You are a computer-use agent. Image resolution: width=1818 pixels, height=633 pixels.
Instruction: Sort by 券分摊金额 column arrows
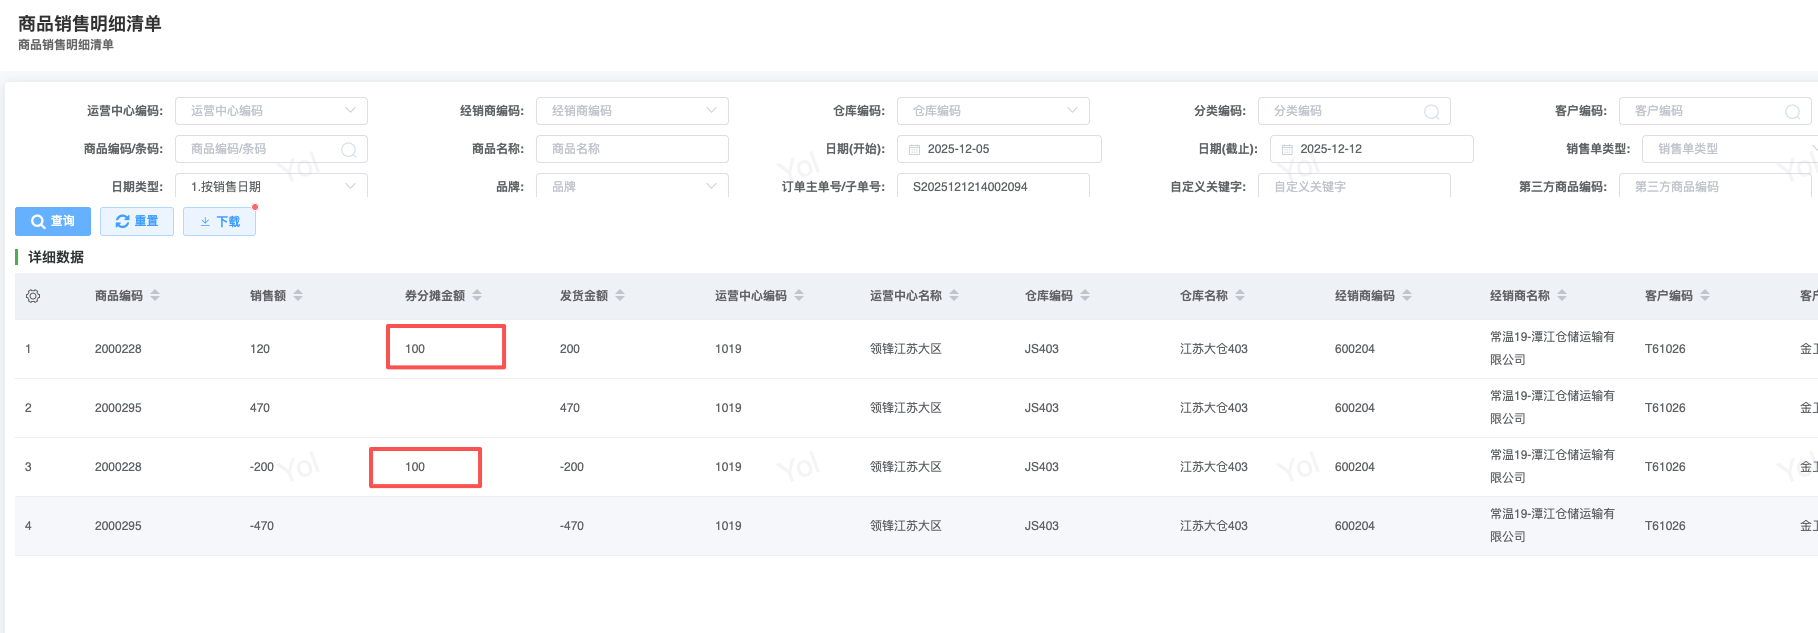(x=477, y=296)
